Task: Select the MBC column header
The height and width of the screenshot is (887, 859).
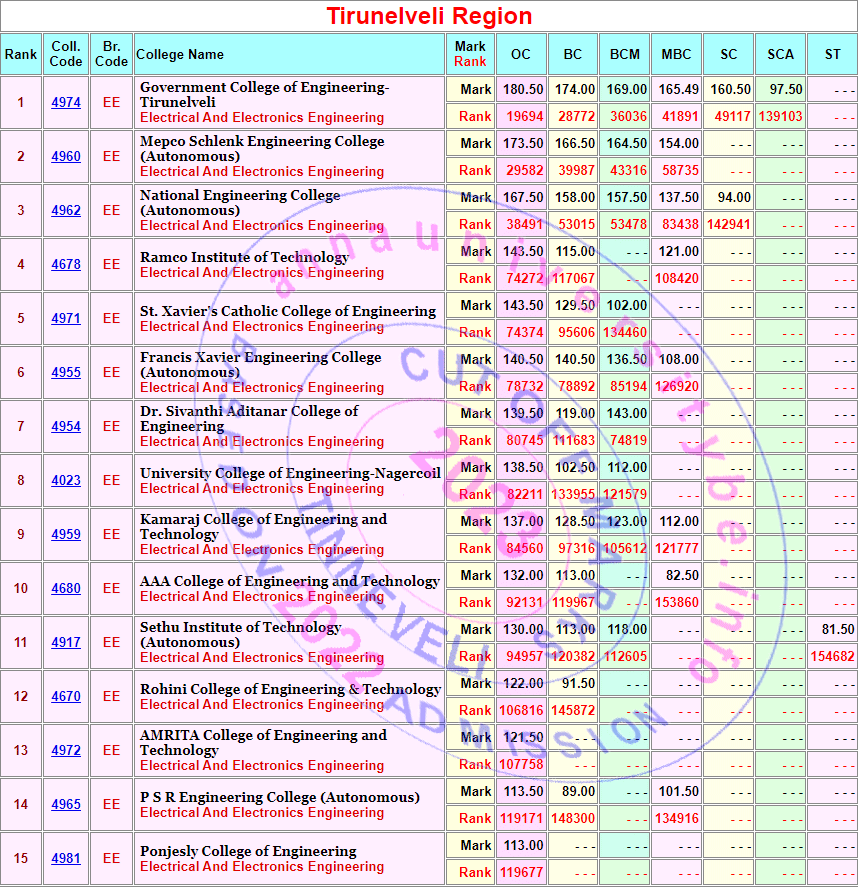Action: coord(676,54)
